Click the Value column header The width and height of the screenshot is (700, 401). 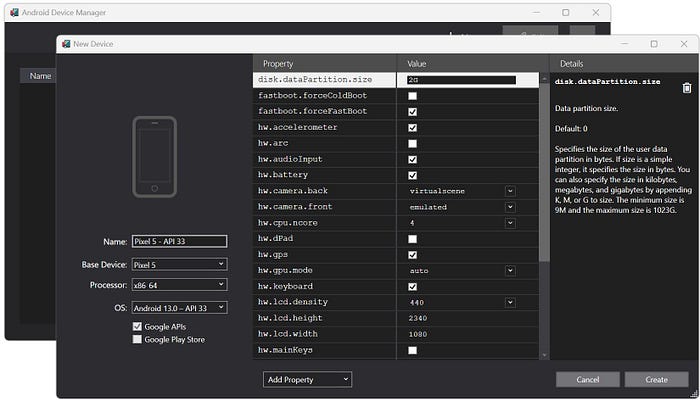472,64
